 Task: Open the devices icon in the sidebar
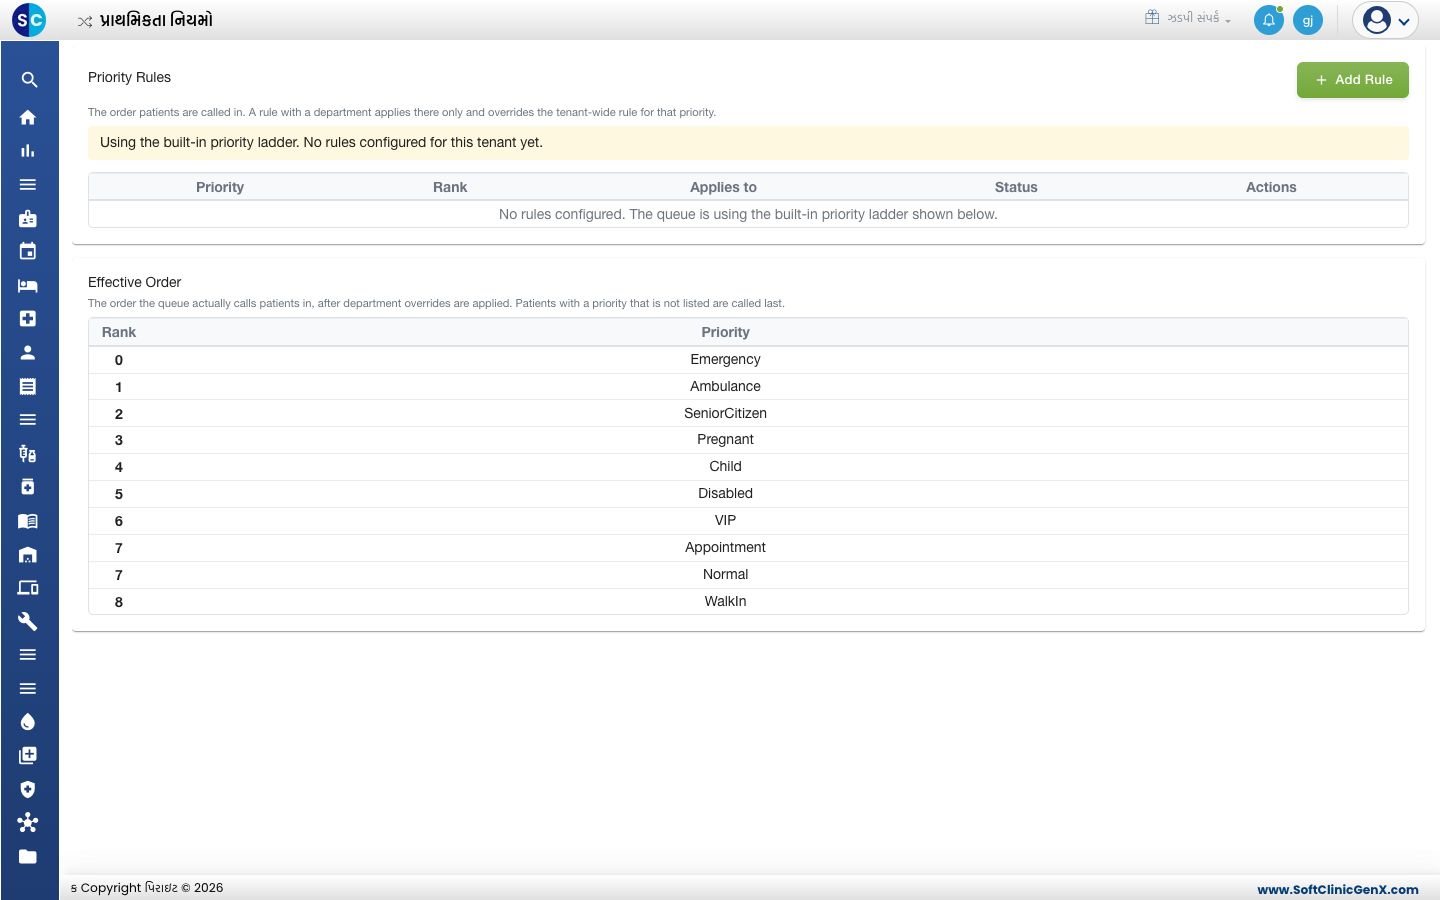28,588
